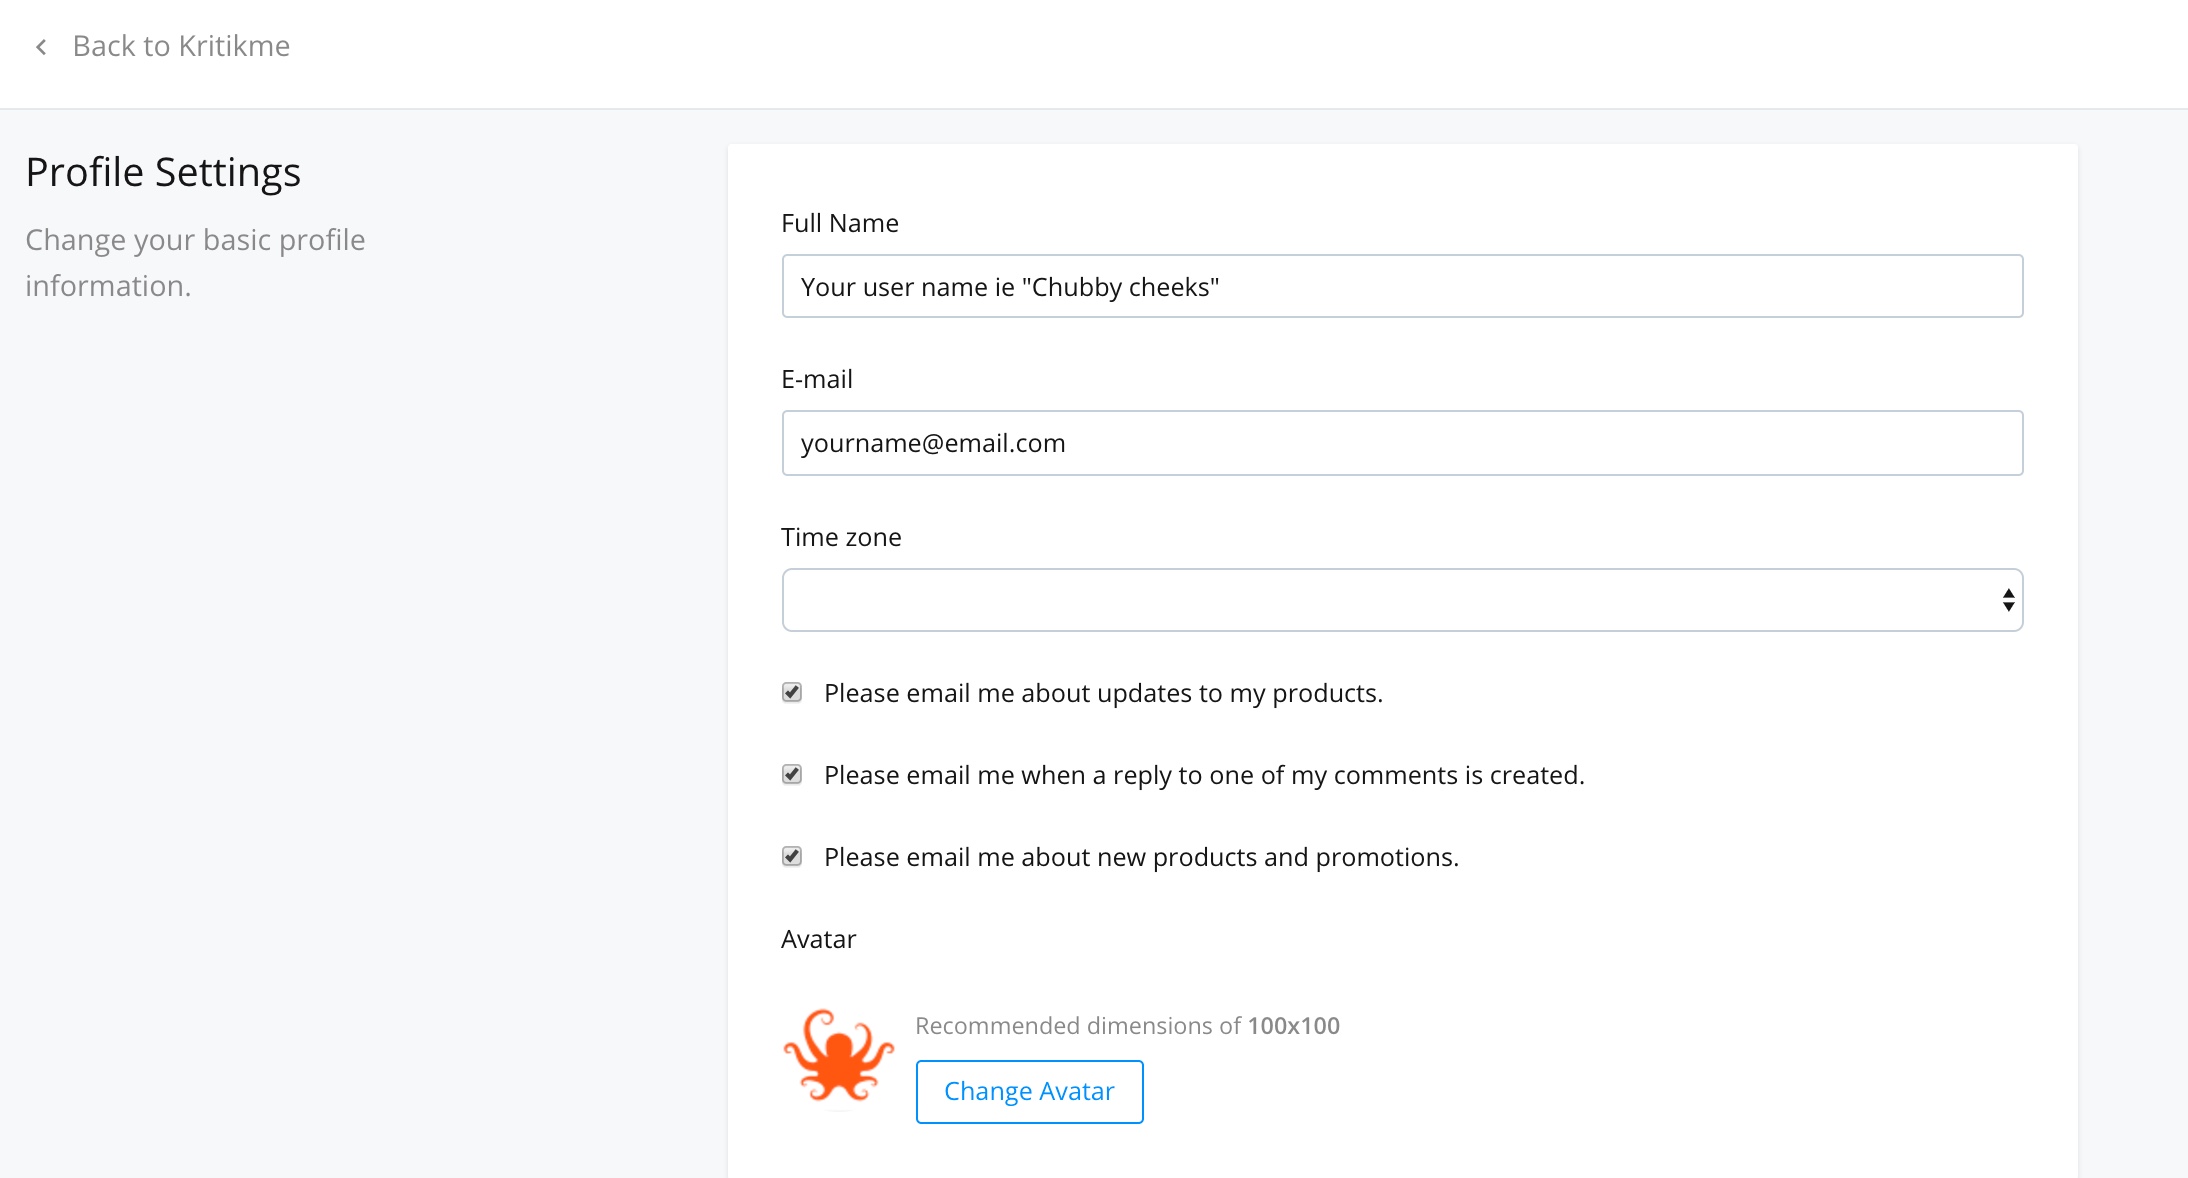Open the Time zone dropdown
Screen dimensions: 2188x1178
pyautogui.click(x=1402, y=600)
